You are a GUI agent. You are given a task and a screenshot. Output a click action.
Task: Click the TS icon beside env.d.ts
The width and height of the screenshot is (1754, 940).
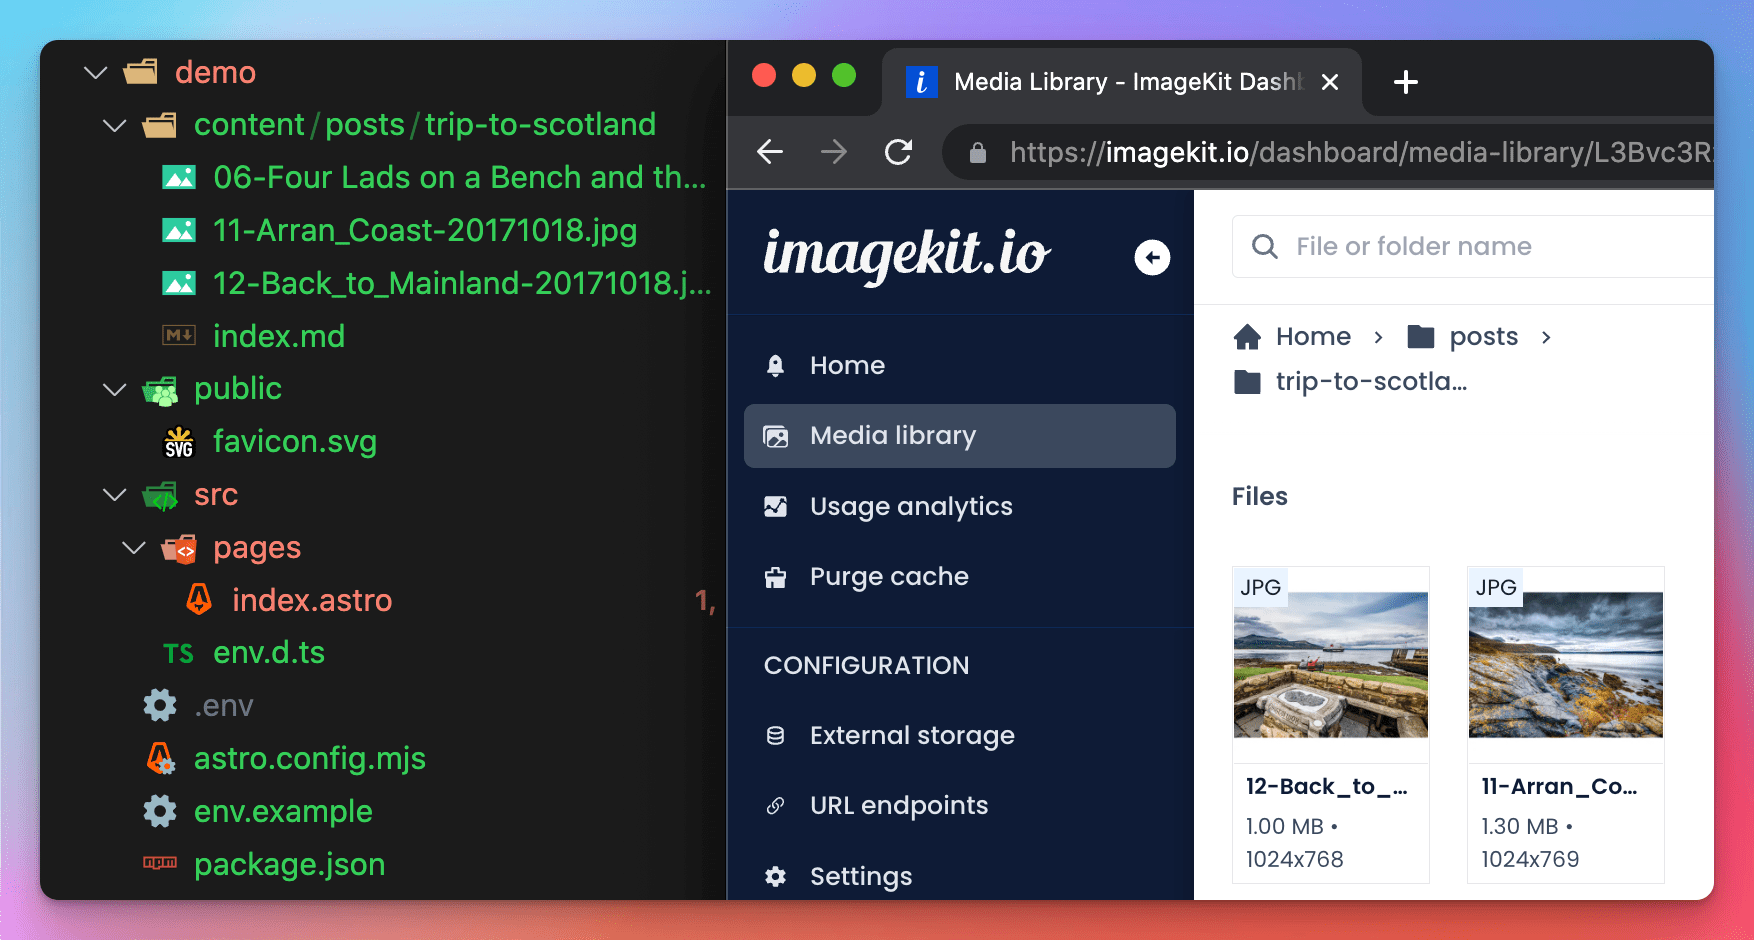[x=179, y=654]
